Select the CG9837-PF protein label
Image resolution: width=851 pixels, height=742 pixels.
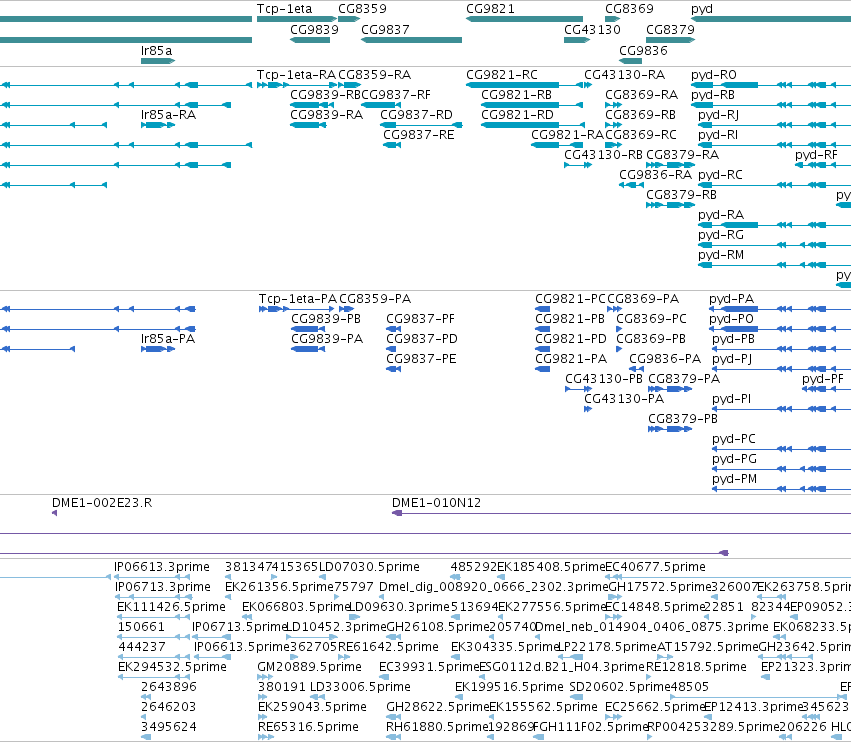(420, 319)
